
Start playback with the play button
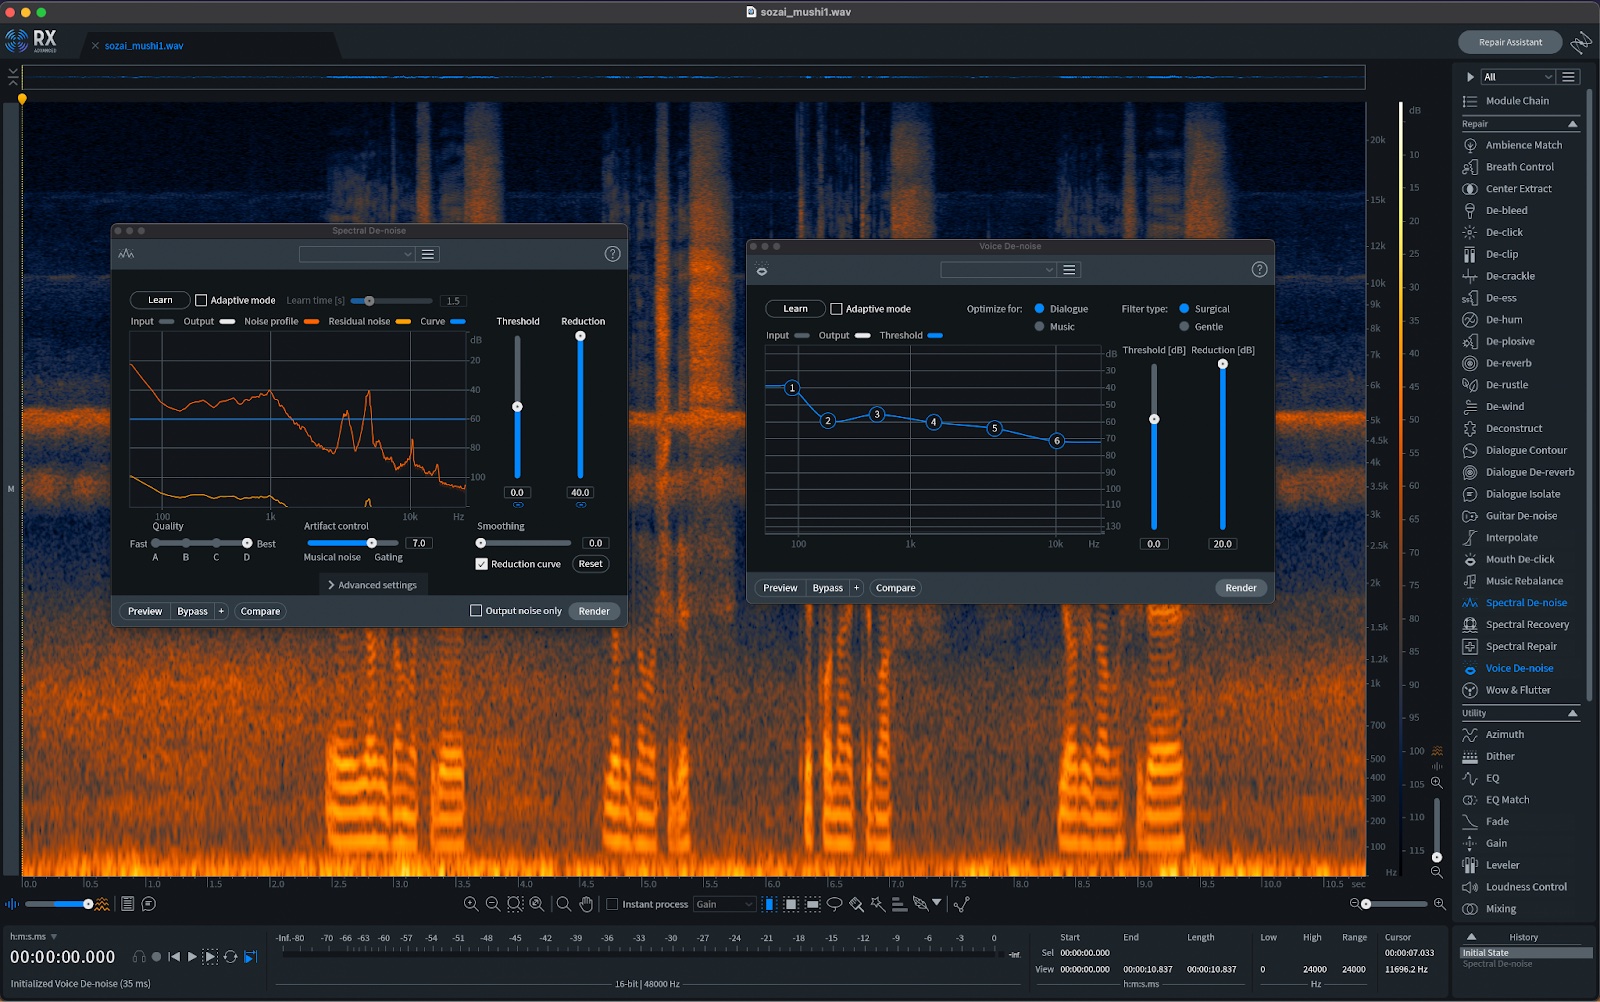click(192, 957)
